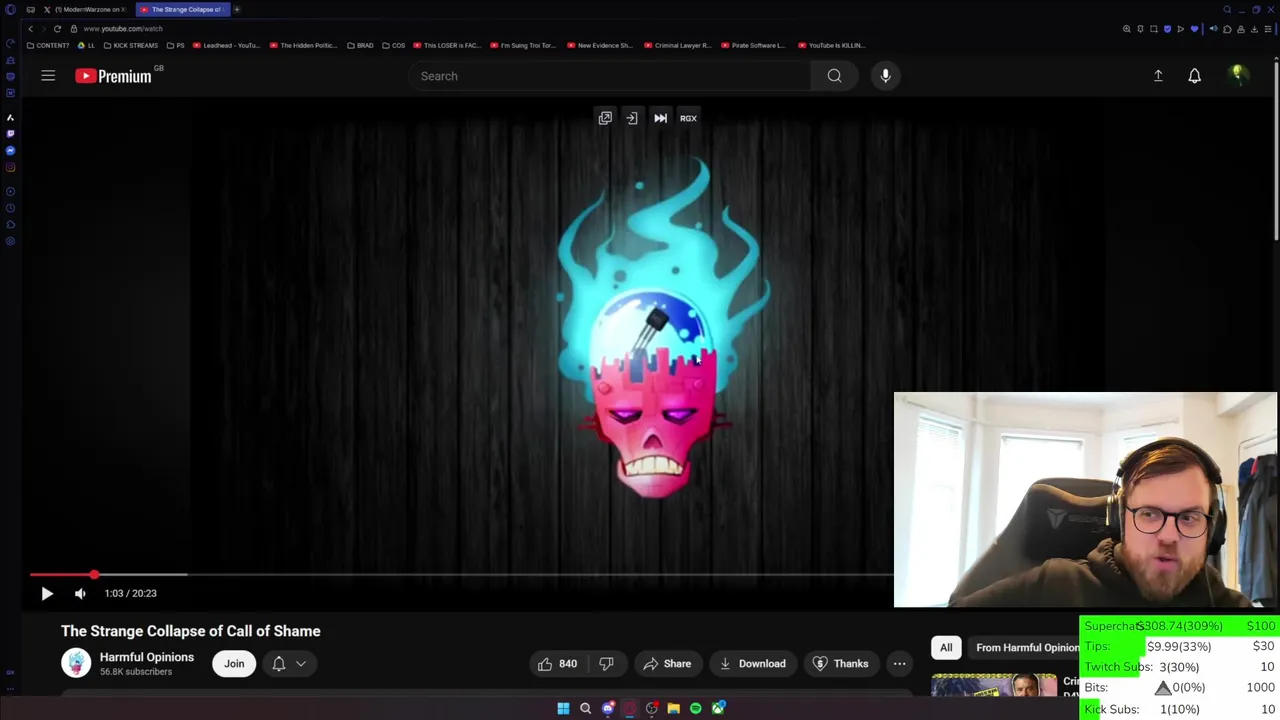Open browser easy setup sliders icon
1280x720 pixels.
(1268, 29)
